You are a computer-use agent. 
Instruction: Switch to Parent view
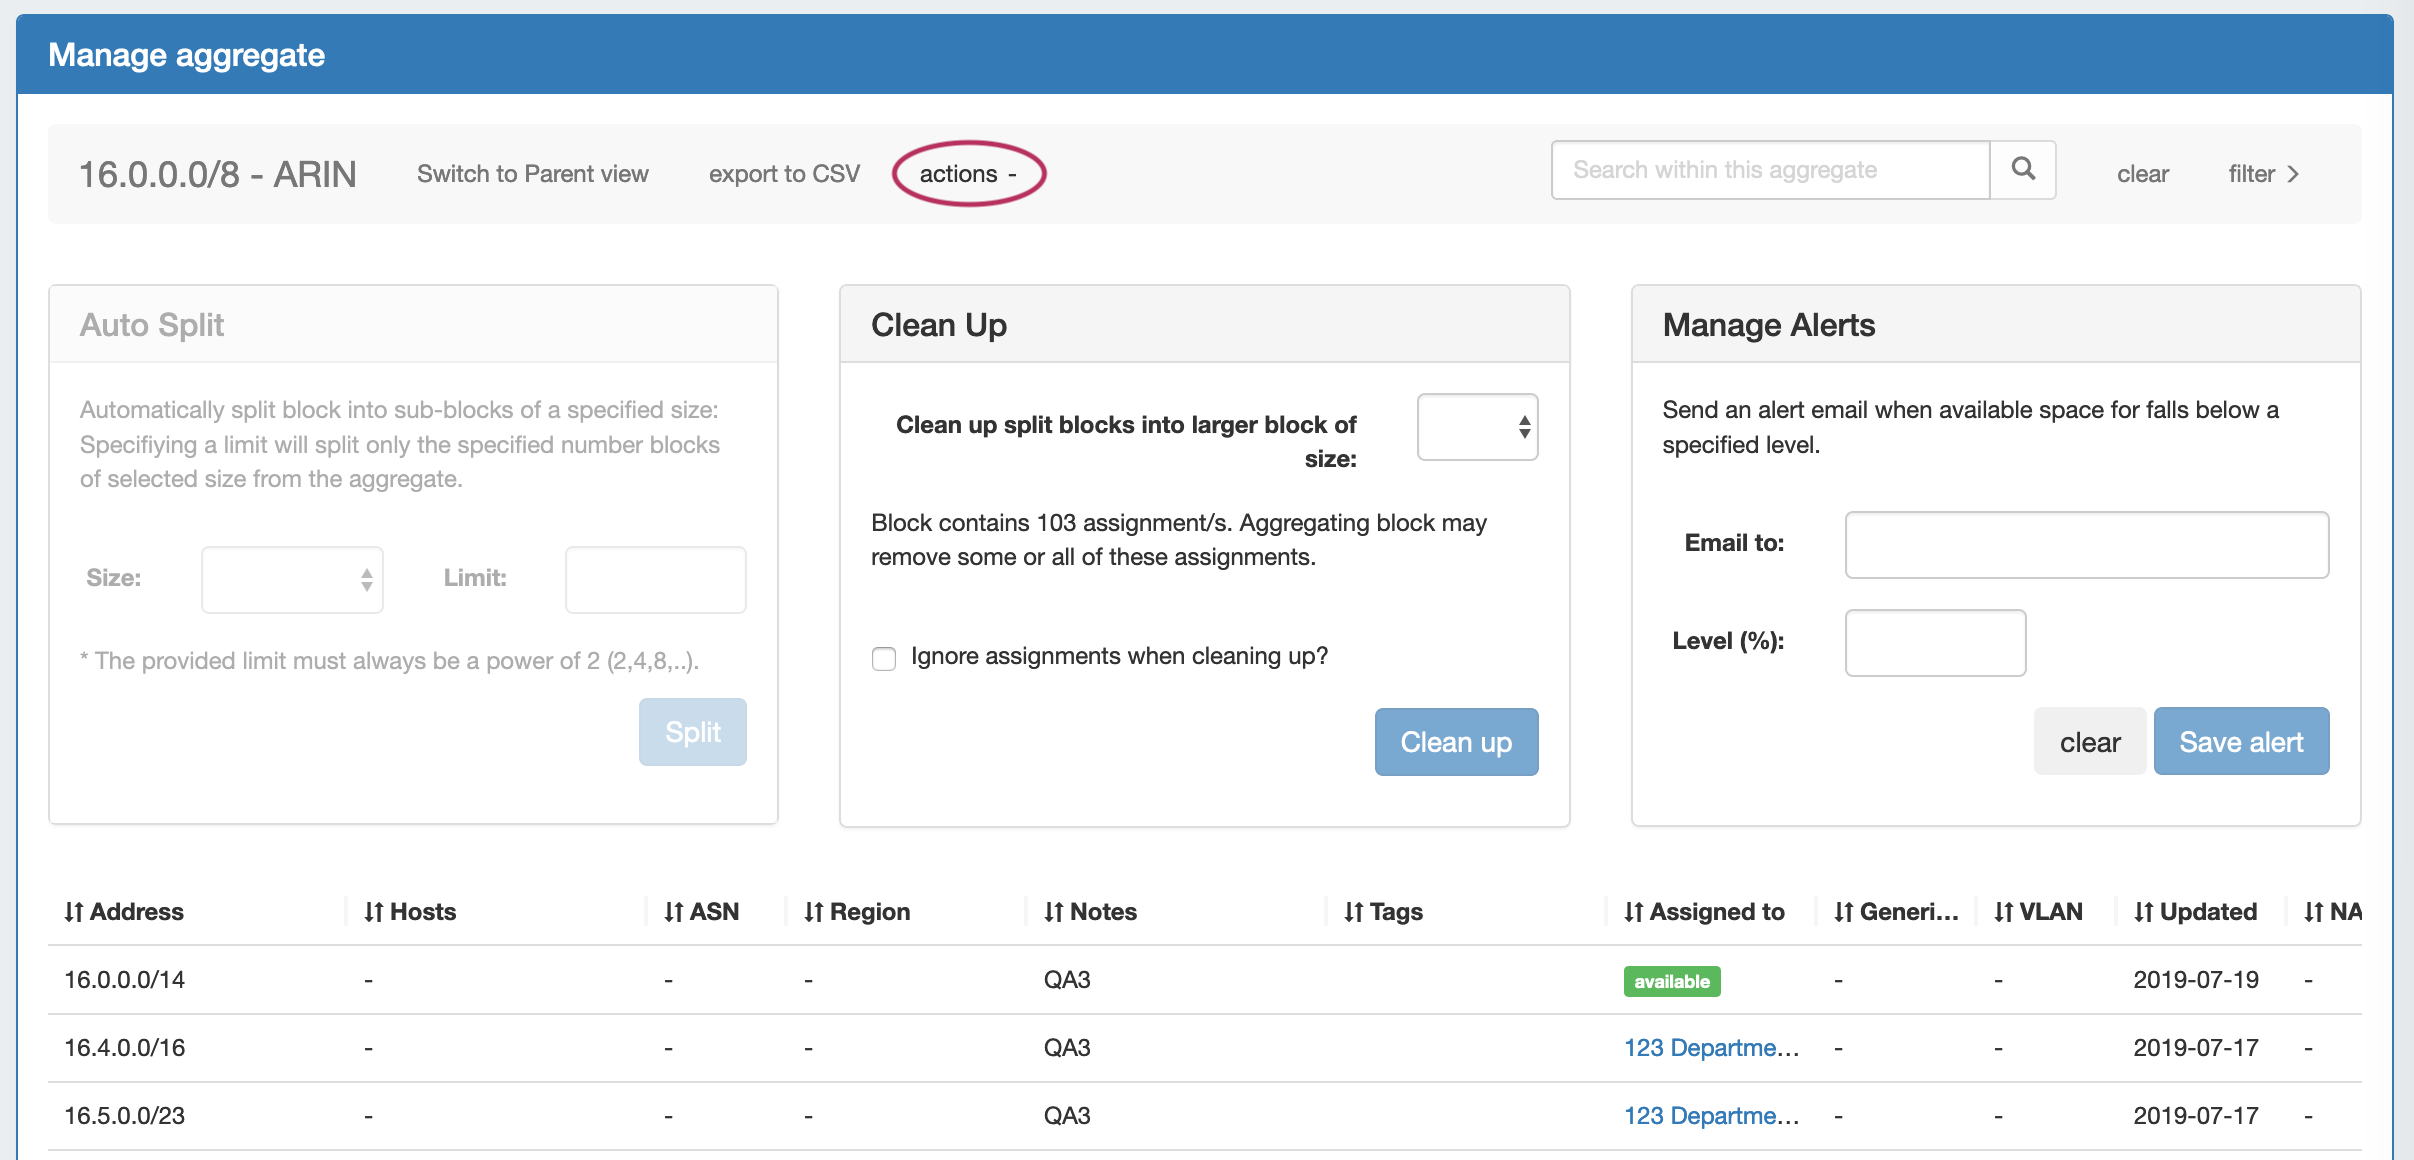pyautogui.click(x=532, y=174)
